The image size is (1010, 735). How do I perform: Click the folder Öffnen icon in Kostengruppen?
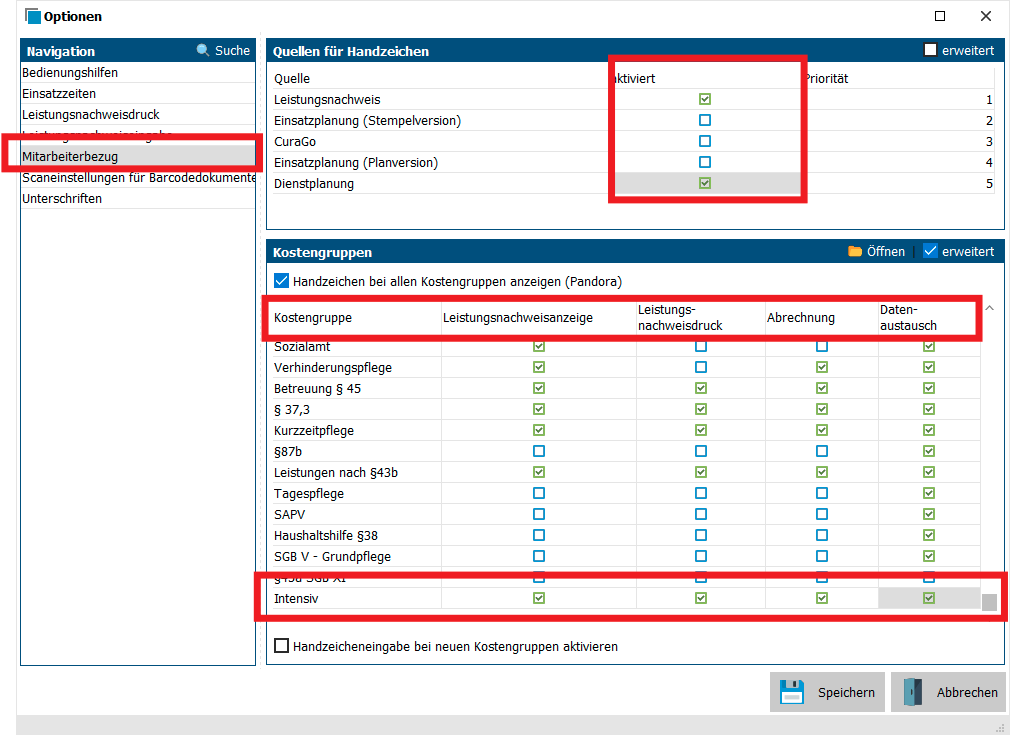854,251
